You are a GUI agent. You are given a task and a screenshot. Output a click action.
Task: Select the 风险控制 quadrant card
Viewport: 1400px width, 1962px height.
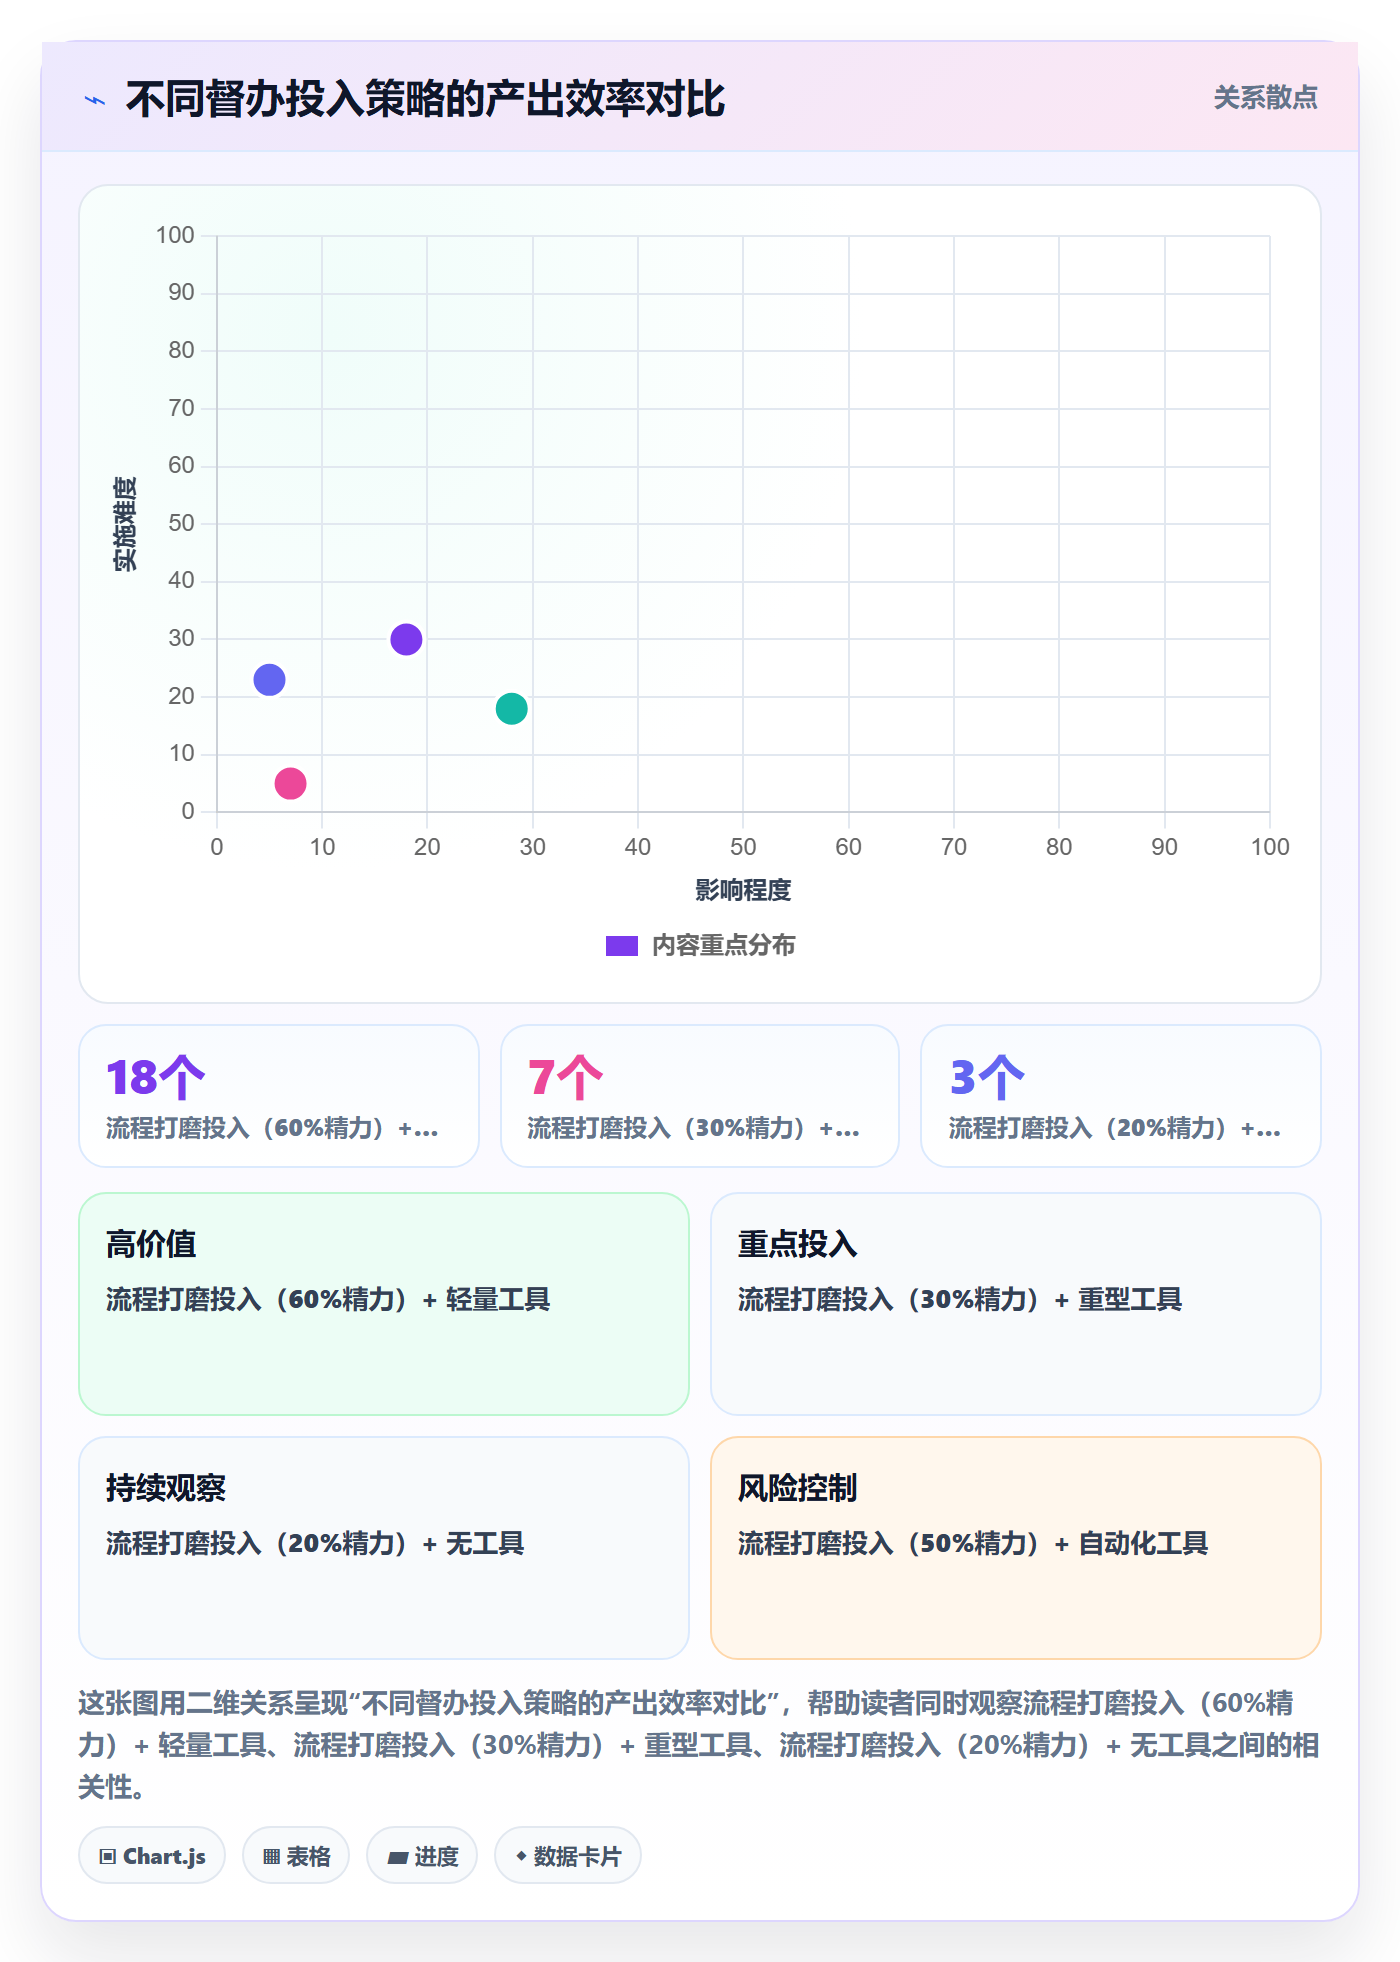tap(1016, 1548)
